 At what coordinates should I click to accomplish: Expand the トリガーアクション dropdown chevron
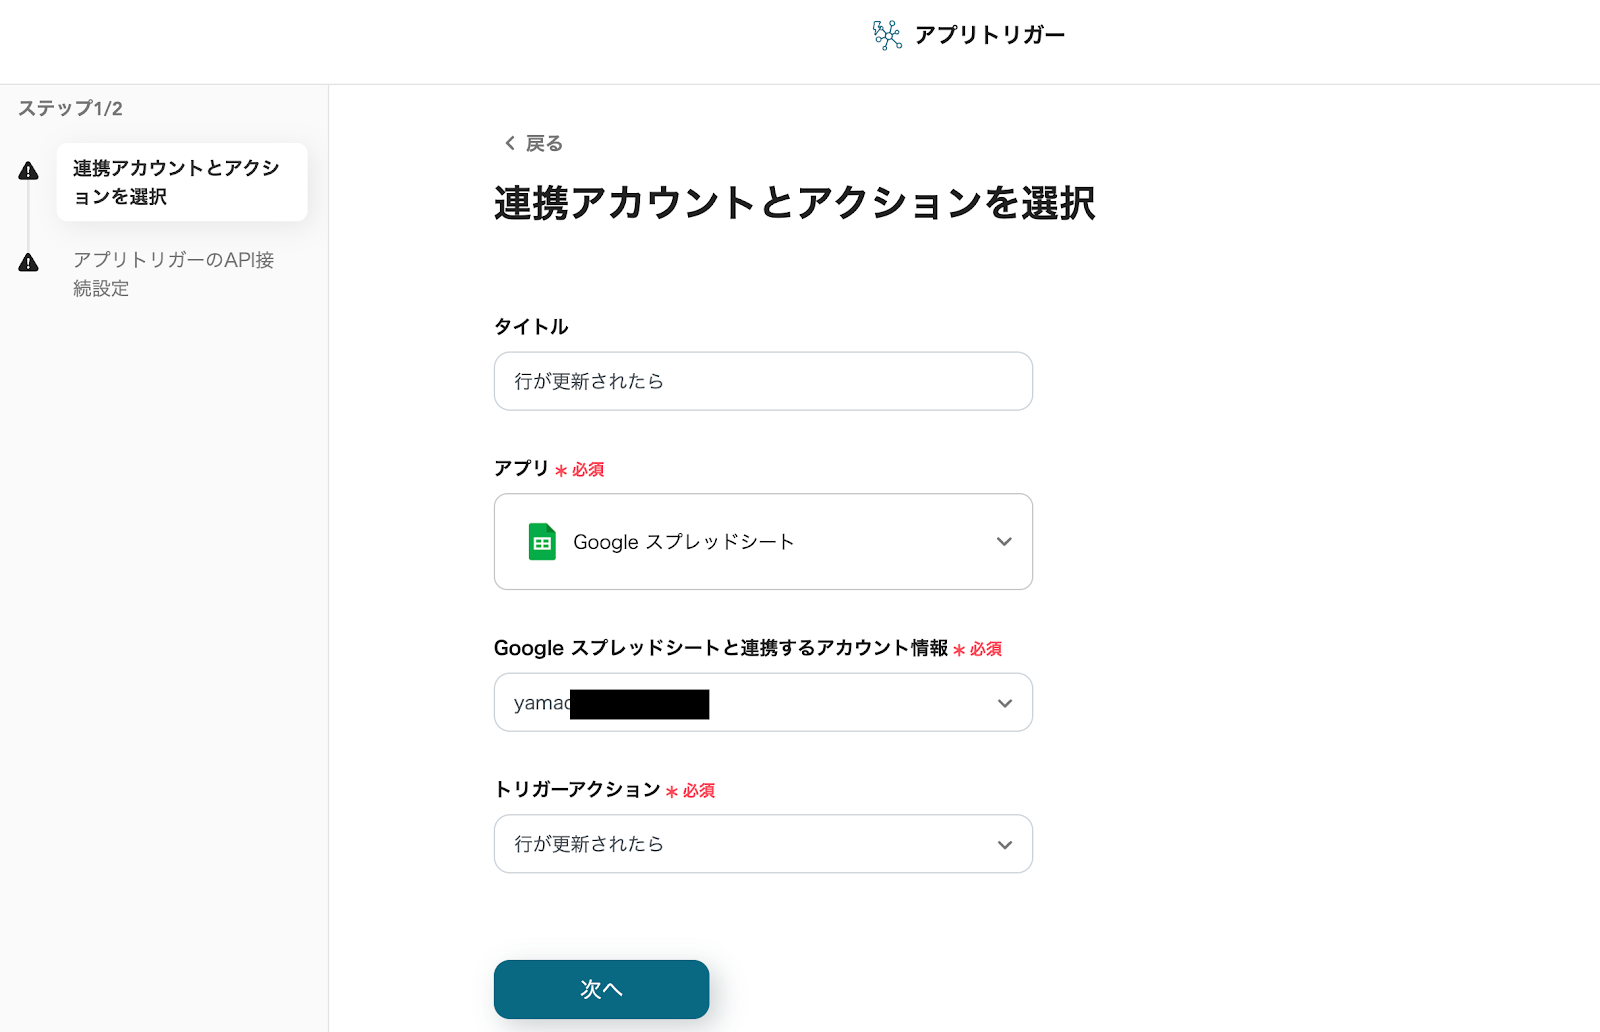[1004, 845]
